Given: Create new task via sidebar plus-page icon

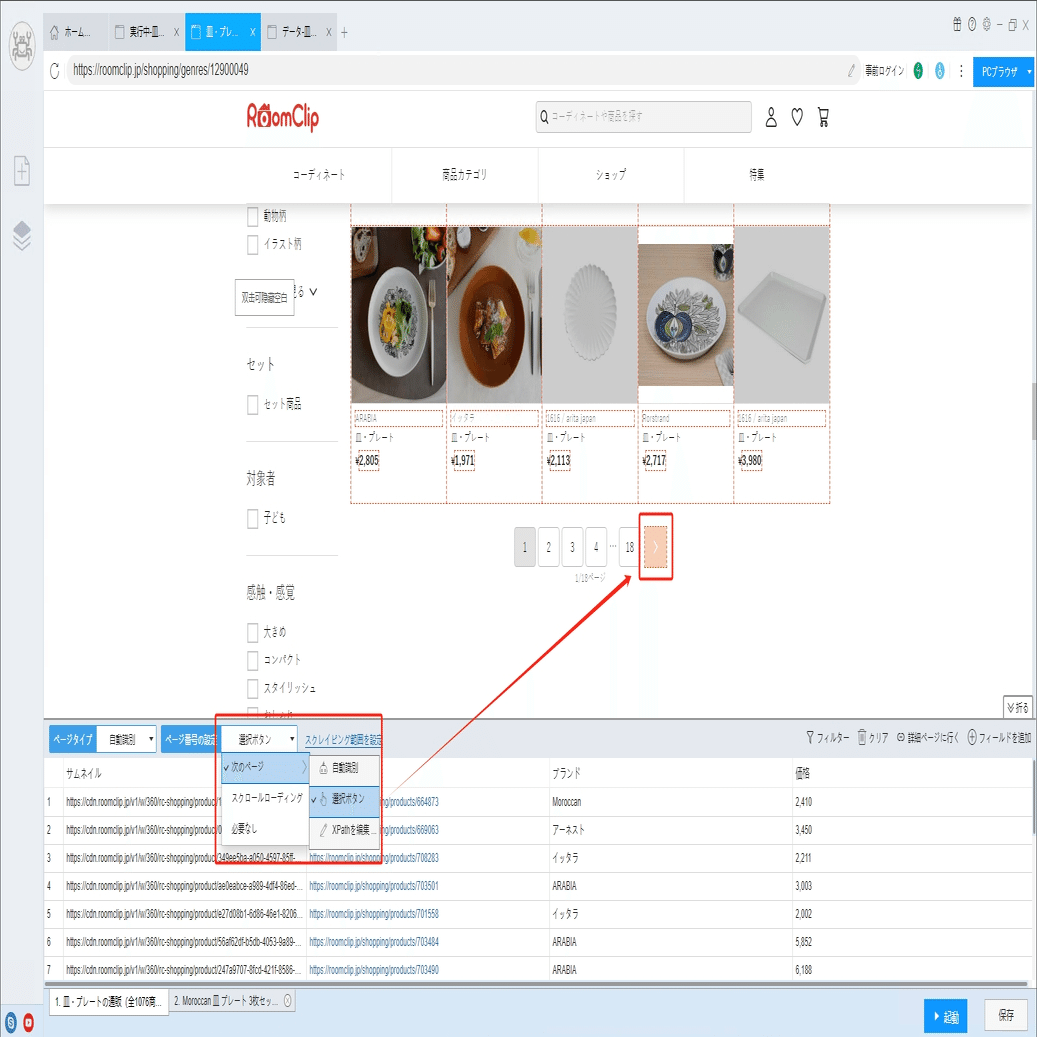Looking at the screenshot, I should coord(22,171).
